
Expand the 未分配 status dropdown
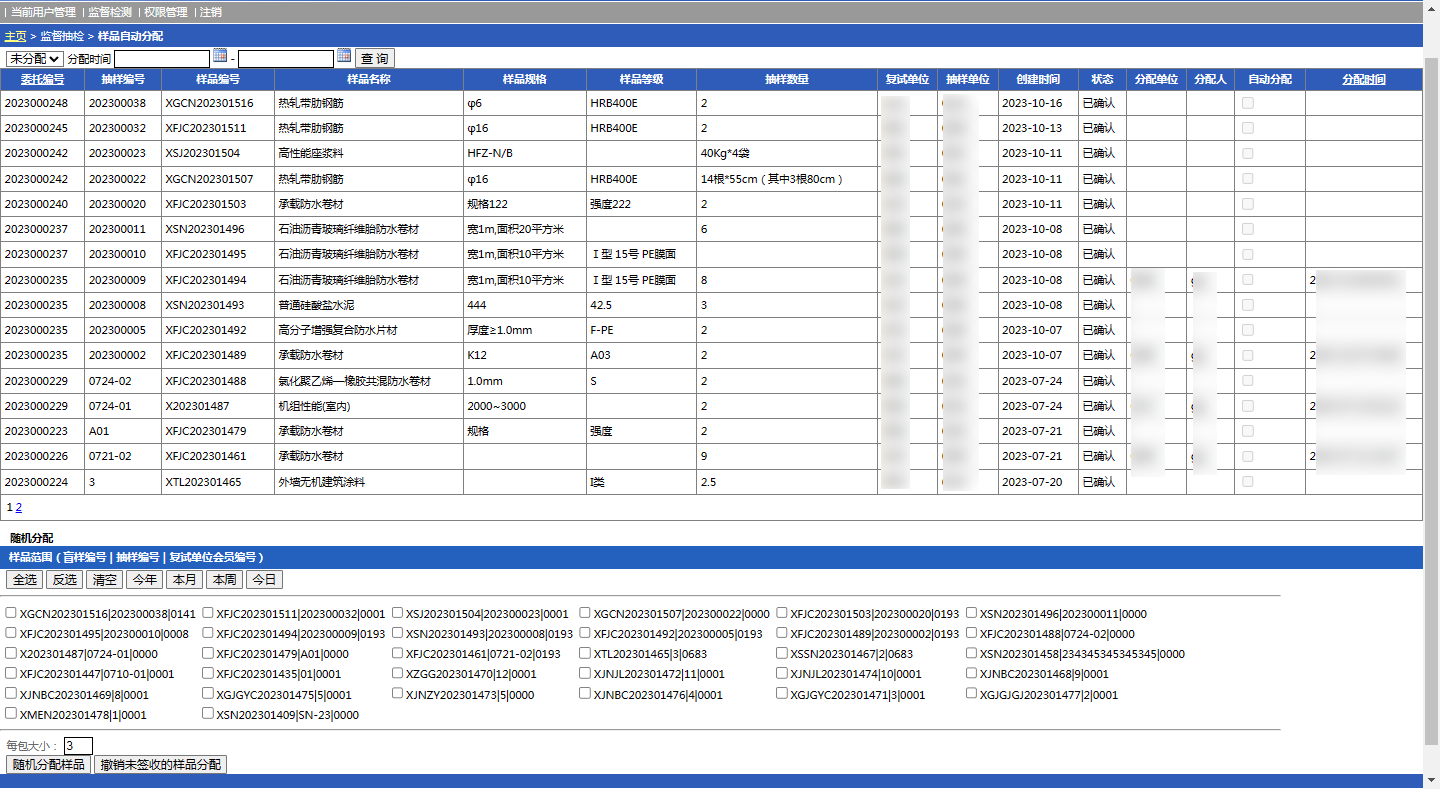[x=35, y=59]
